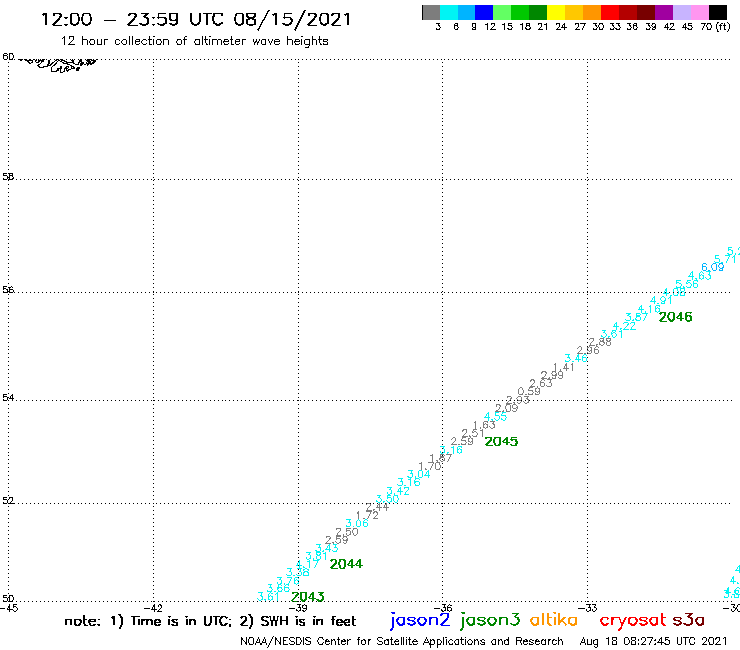This screenshot has width=740, height=650.
Task: Click the yellow swatch in the wave height legend
Action: [556, 12]
